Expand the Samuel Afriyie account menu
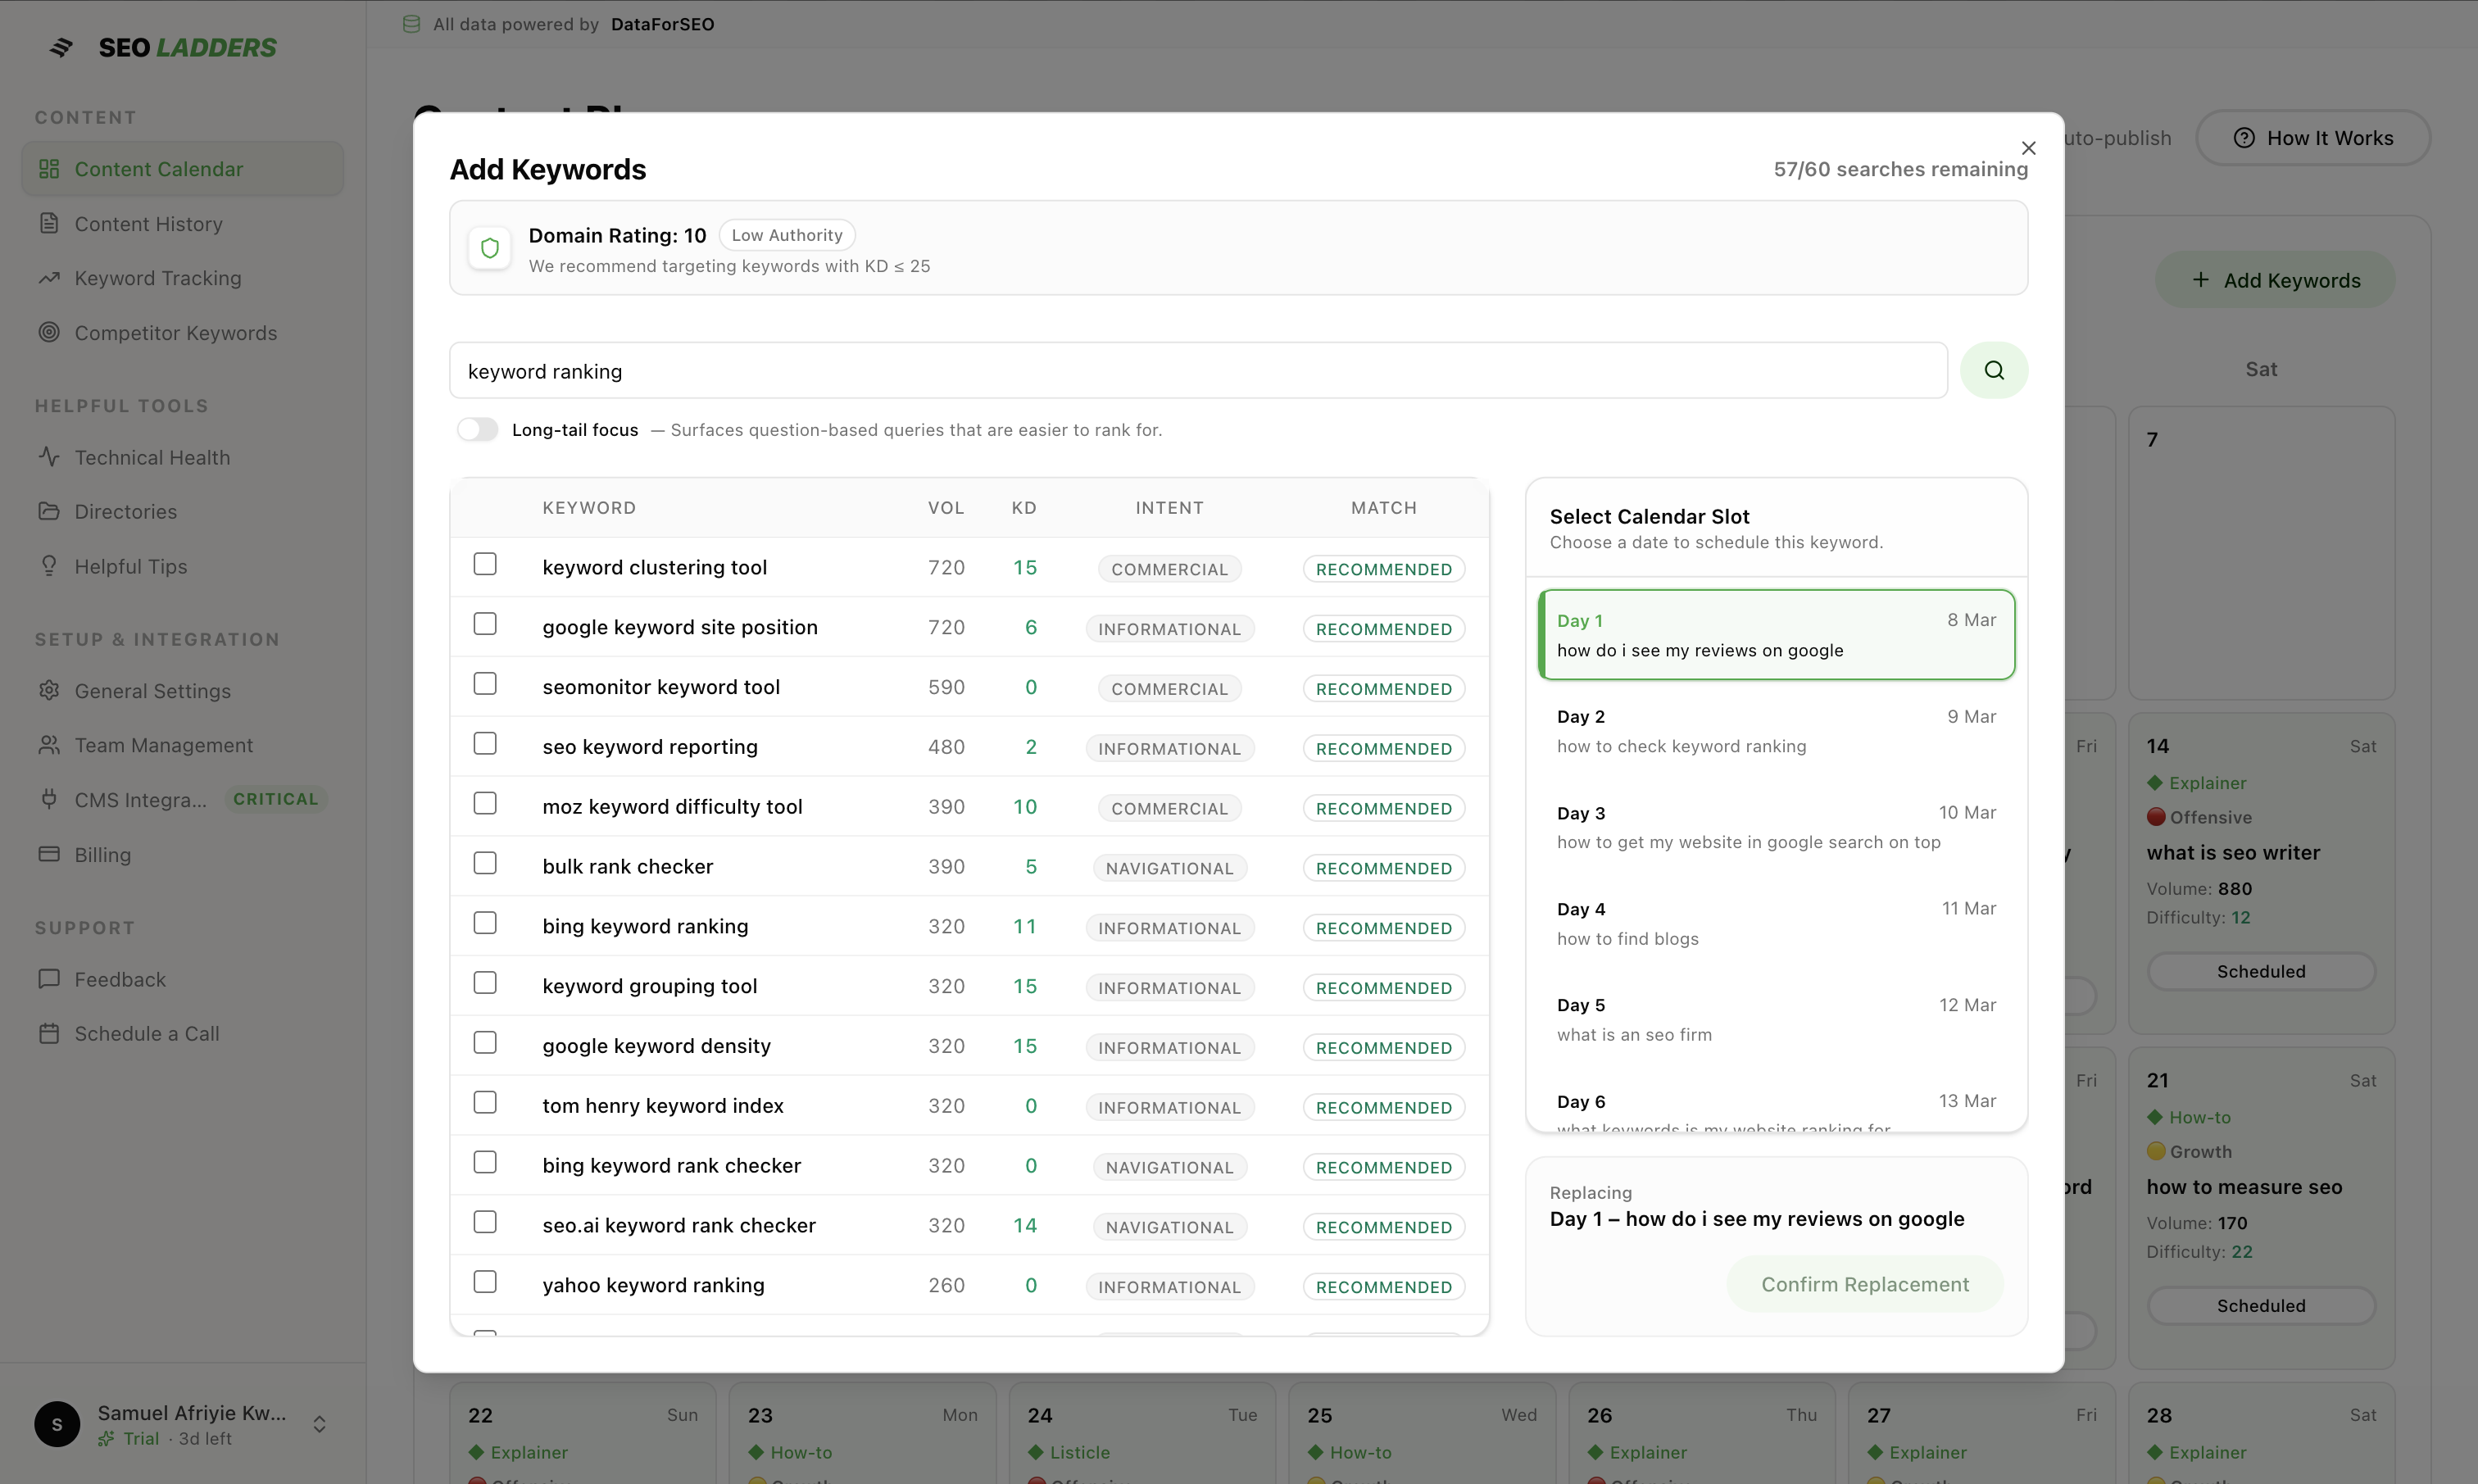This screenshot has width=2478, height=1484. [319, 1424]
